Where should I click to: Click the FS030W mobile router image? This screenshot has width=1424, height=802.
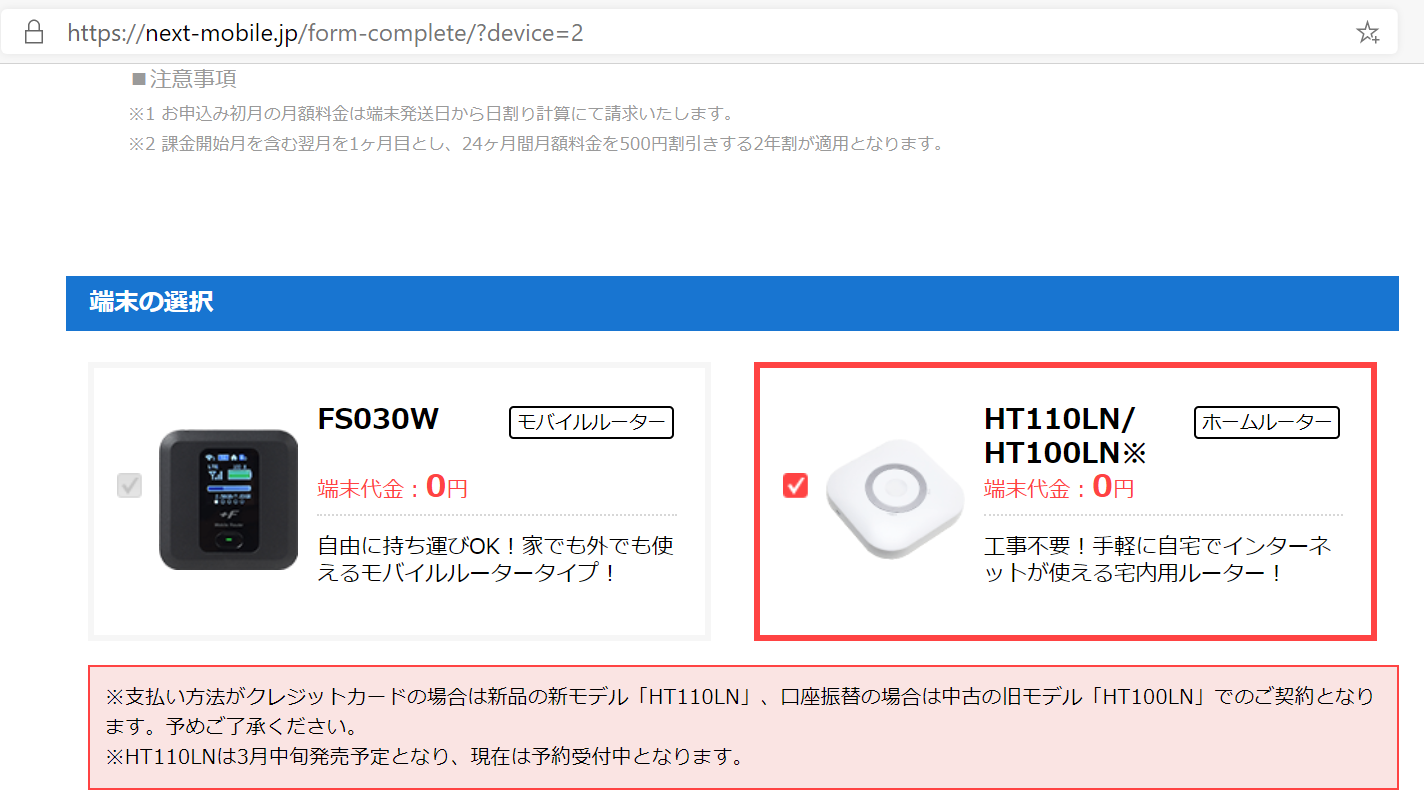coord(228,500)
